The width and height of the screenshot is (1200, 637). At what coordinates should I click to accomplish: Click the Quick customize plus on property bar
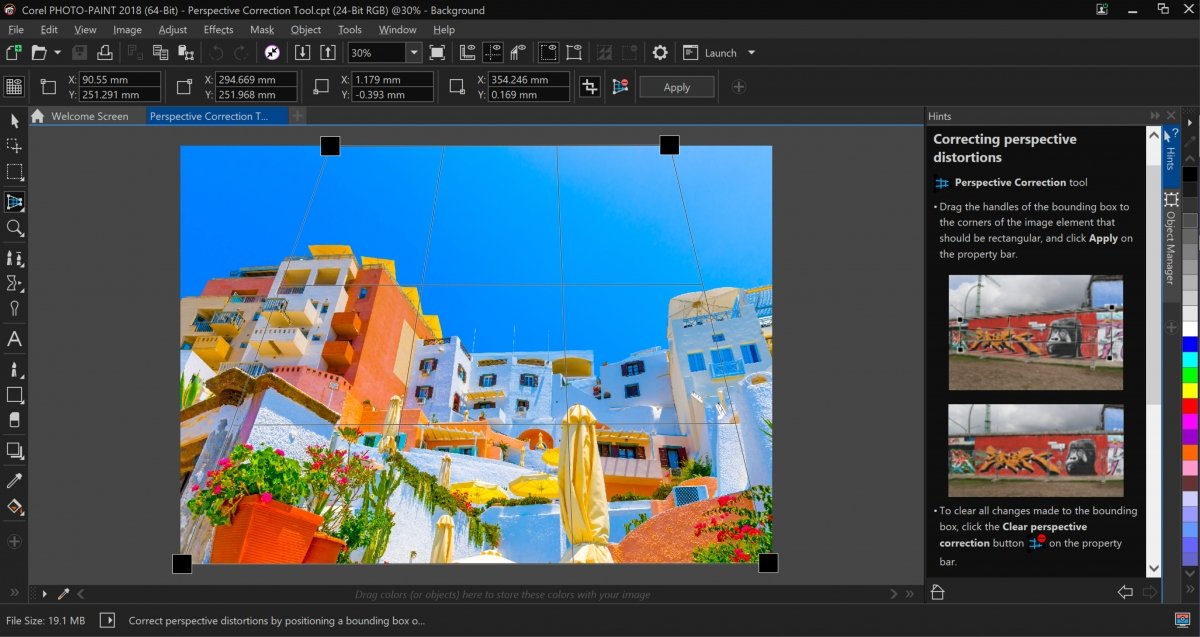pos(739,87)
